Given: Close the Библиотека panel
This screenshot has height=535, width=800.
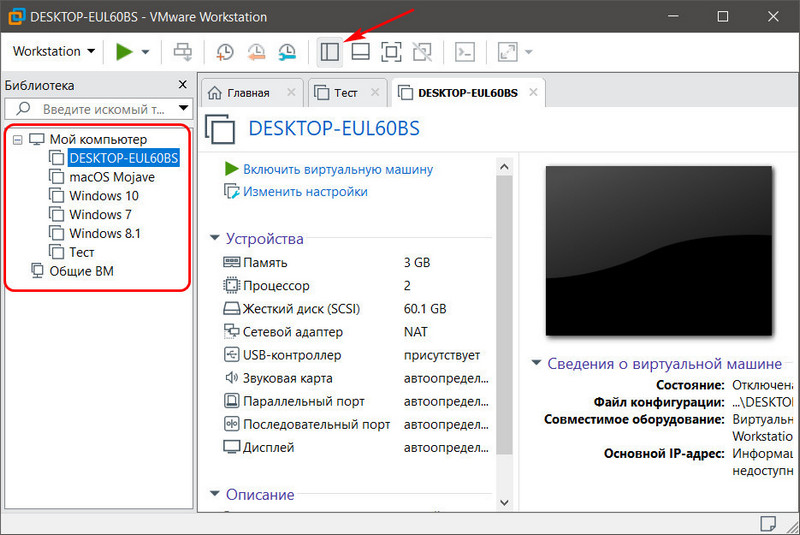Looking at the screenshot, I should [x=183, y=85].
